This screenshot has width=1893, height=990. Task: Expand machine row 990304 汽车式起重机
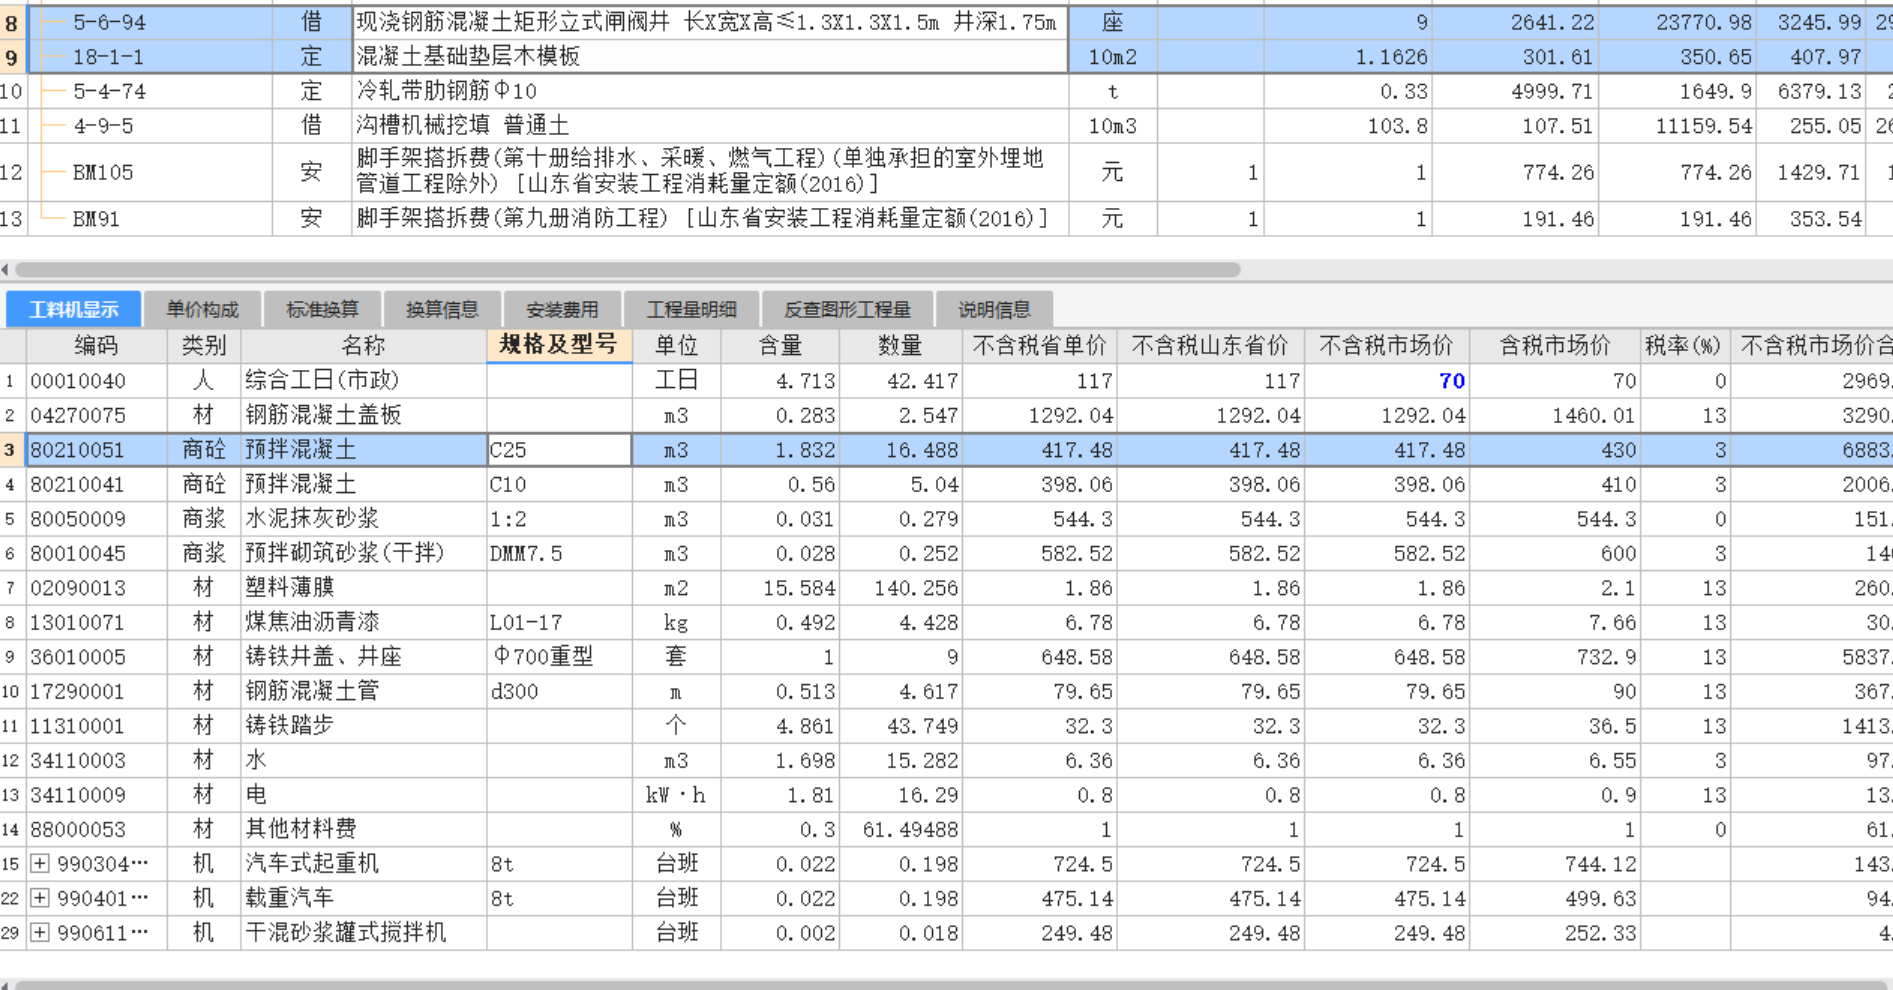pyautogui.click(x=39, y=863)
